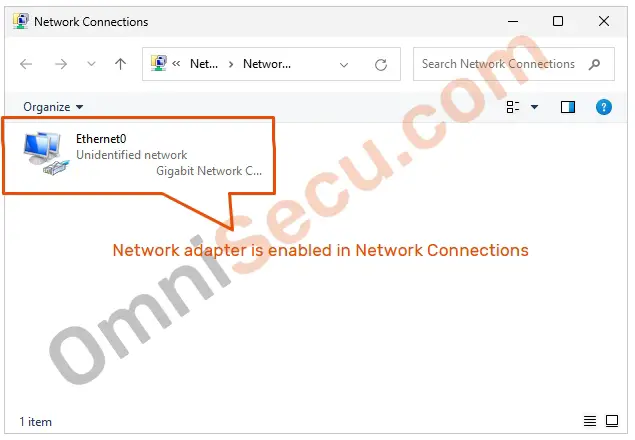The width and height of the screenshot is (635, 440).
Task: Open the Organize menu
Action: pos(53,107)
